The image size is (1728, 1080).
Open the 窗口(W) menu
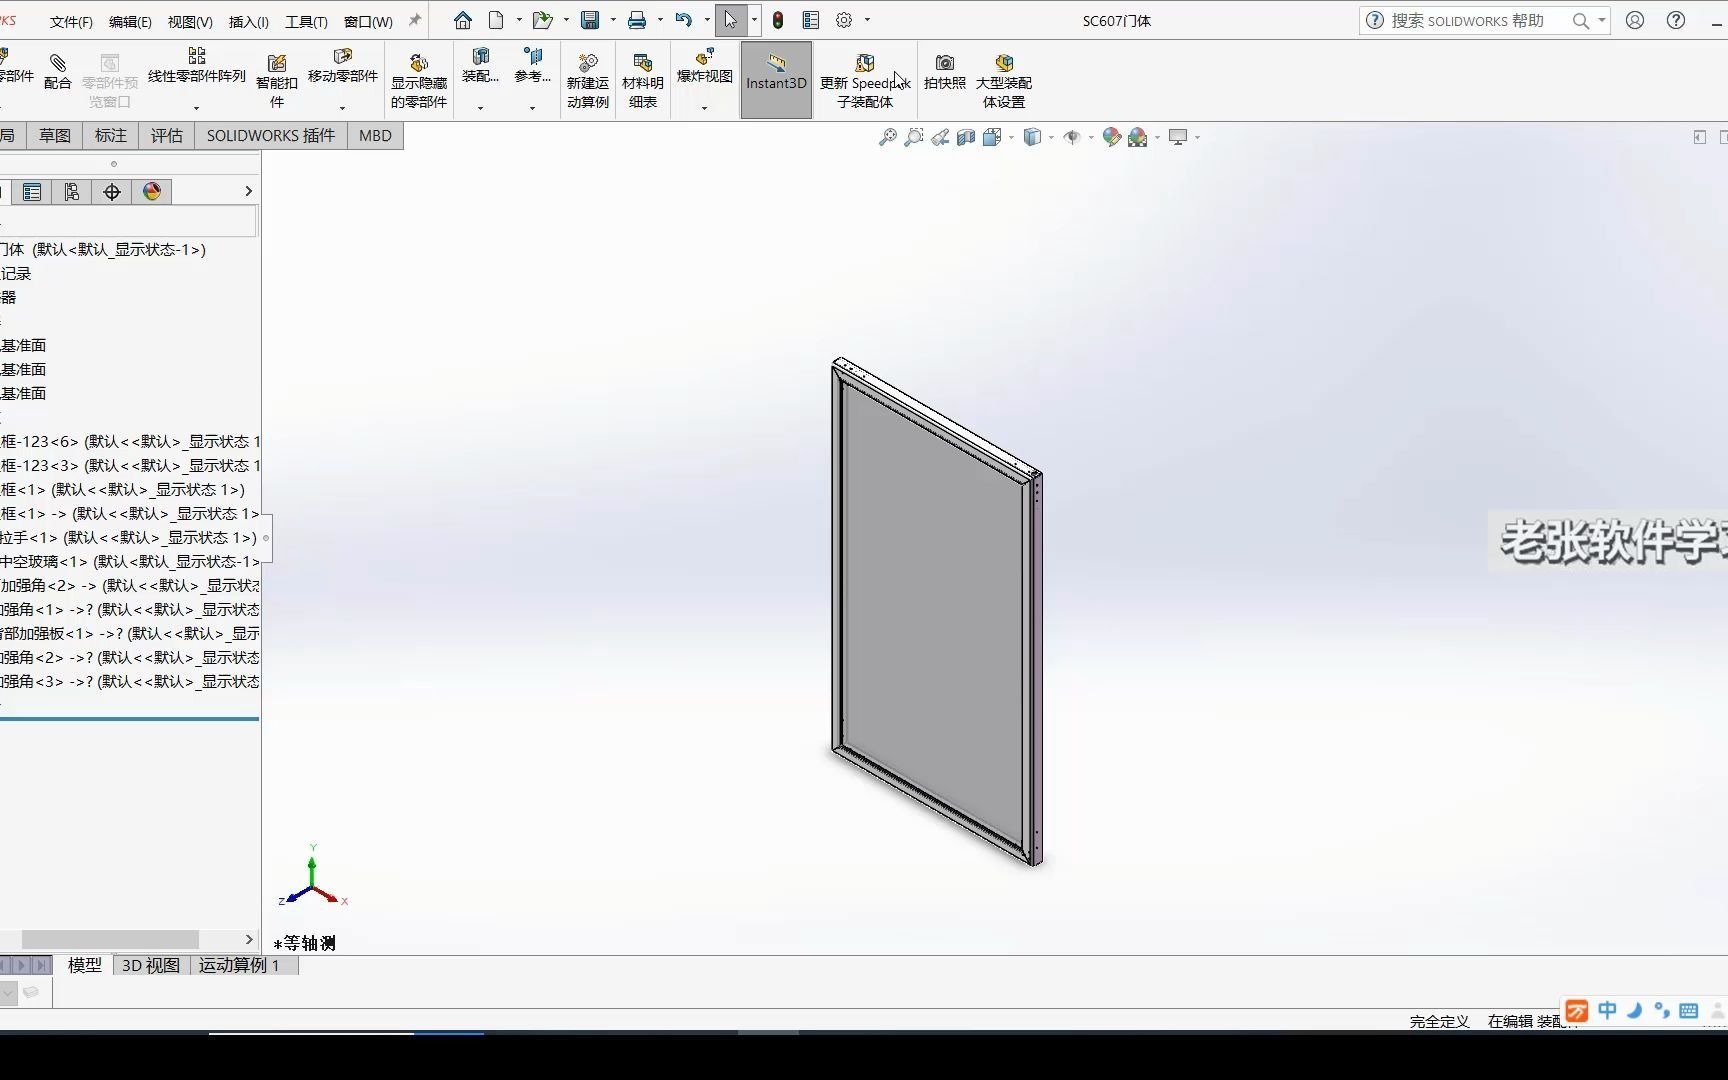click(x=368, y=21)
